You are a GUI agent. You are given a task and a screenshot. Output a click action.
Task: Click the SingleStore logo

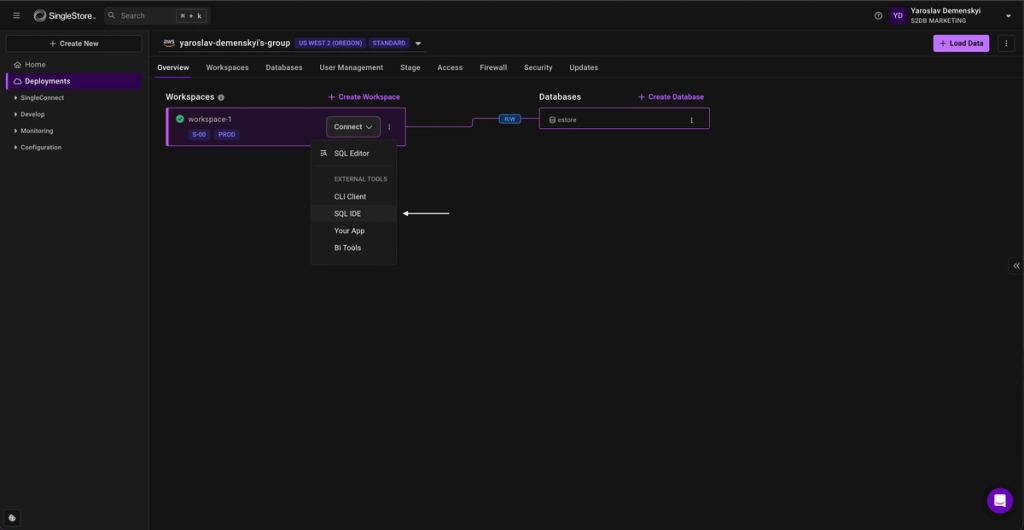tap(65, 16)
